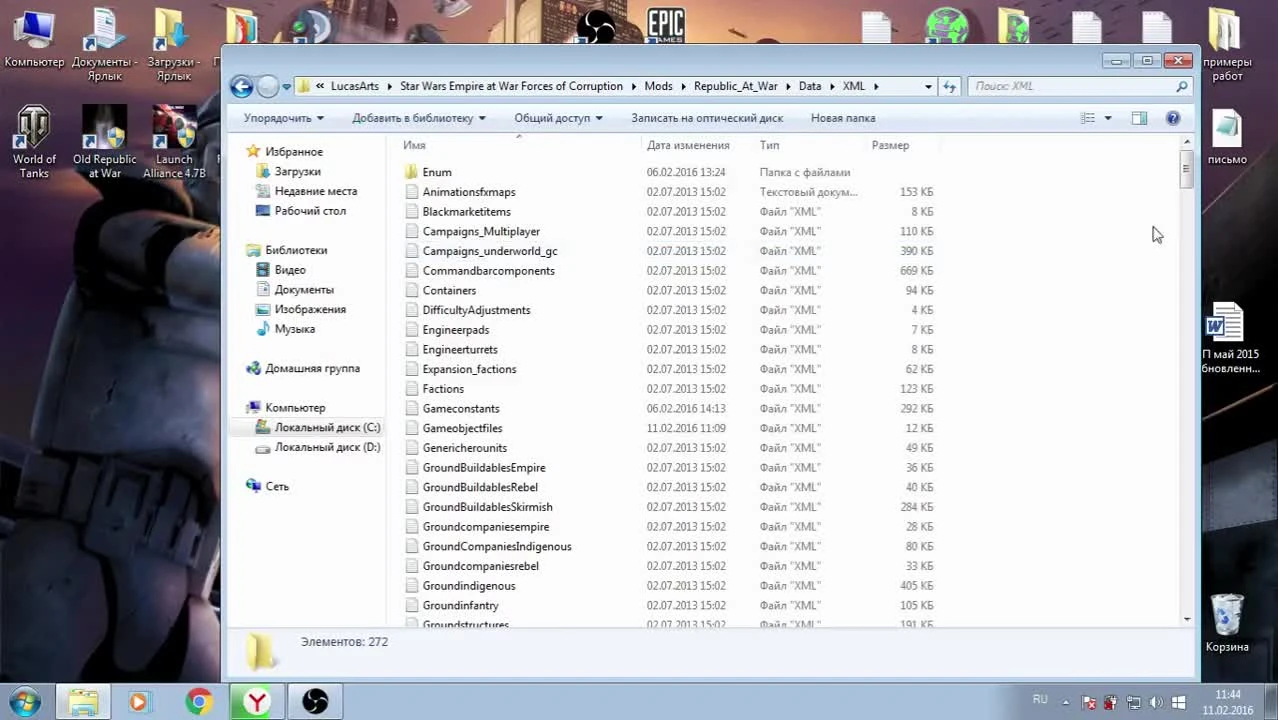1278x720 pixels.
Task: Click the vertical scrollbar of file list
Action: (x=1187, y=400)
